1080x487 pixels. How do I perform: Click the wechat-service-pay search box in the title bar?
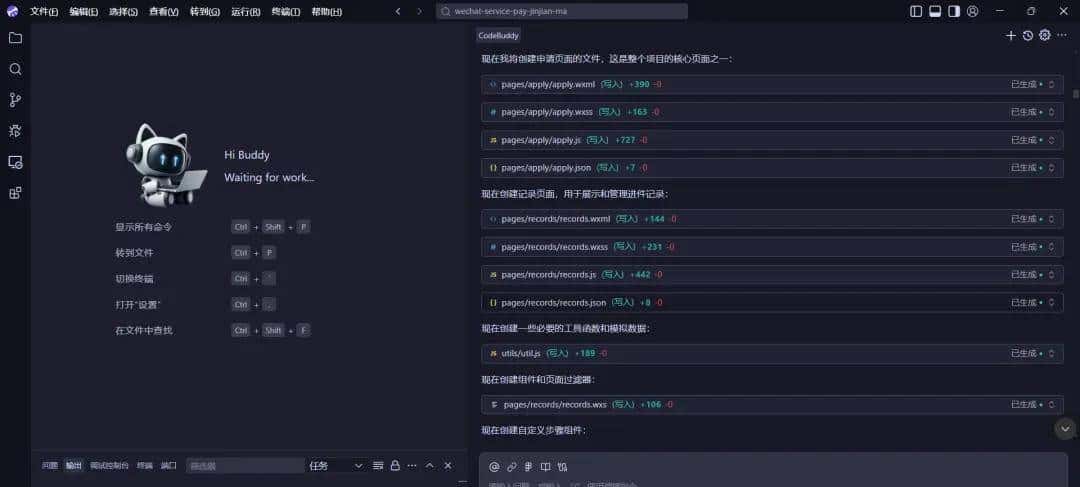[562, 11]
